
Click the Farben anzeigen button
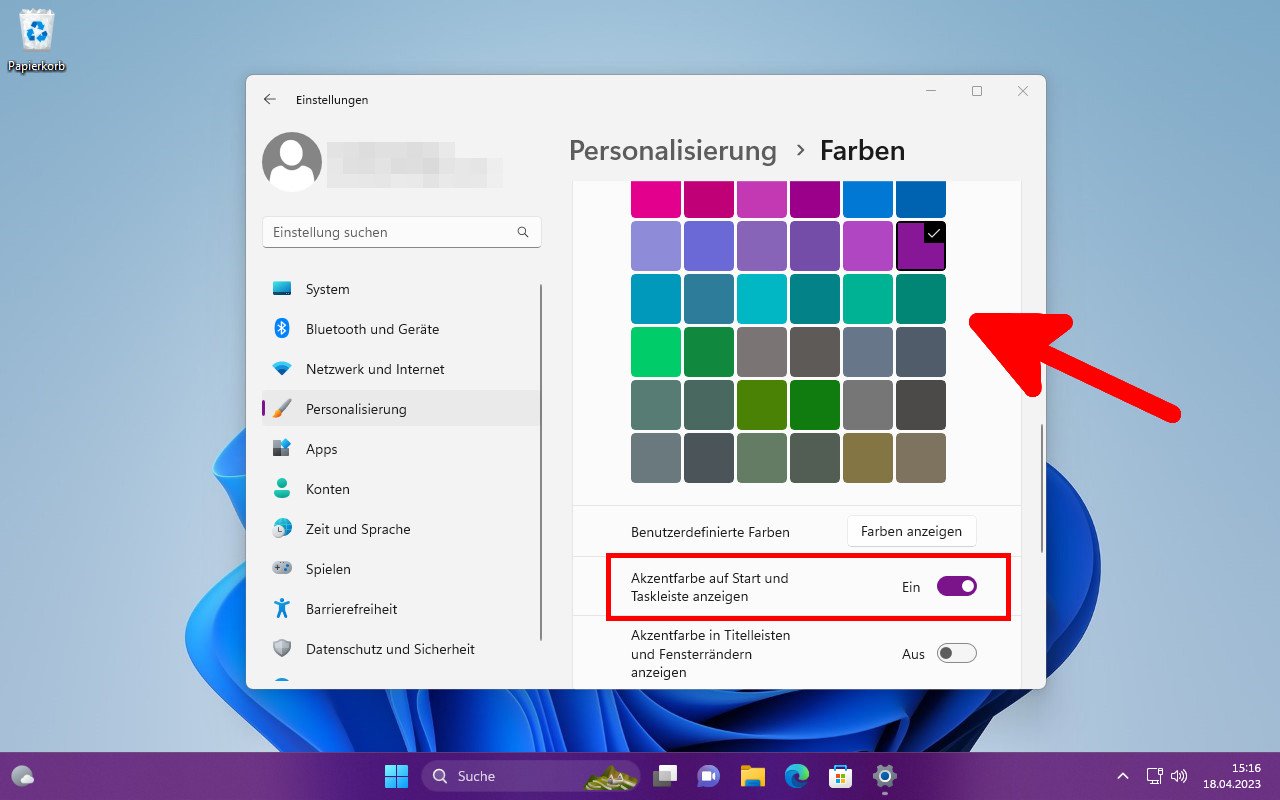(911, 531)
